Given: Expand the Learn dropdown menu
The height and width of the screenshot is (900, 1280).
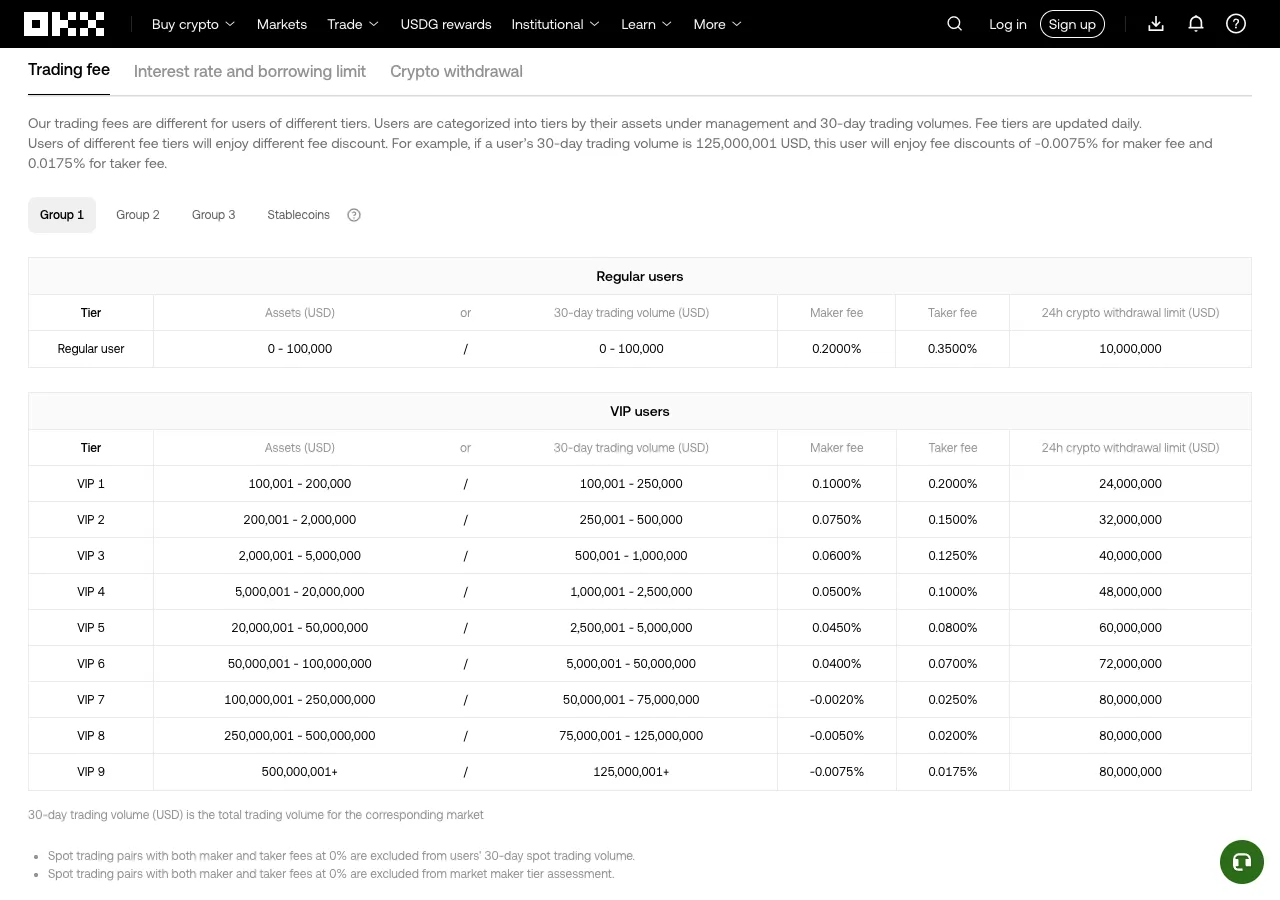Looking at the screenshot, I should point(646,24).
